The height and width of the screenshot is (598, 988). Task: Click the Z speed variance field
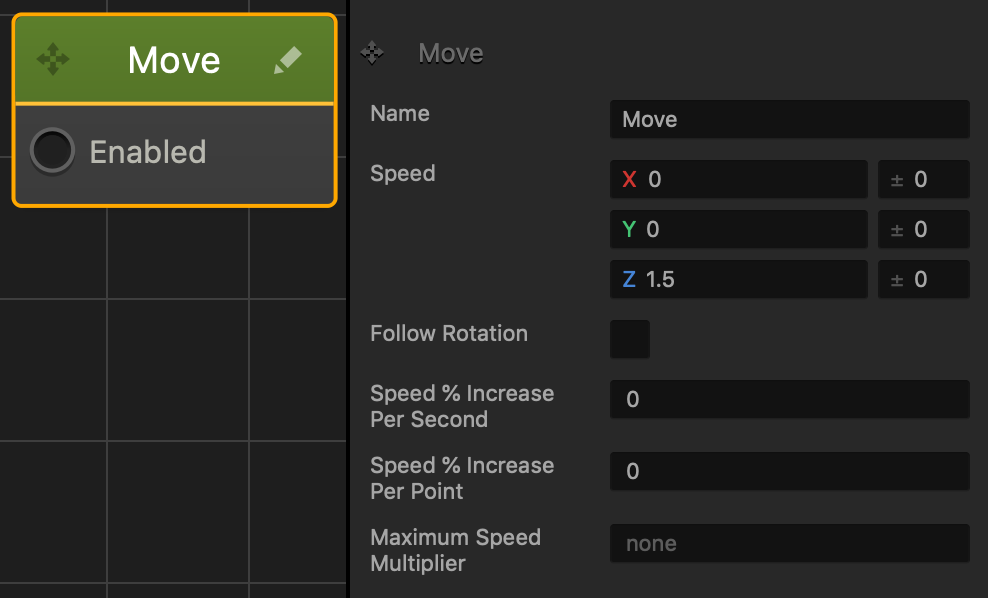[924, 279]
